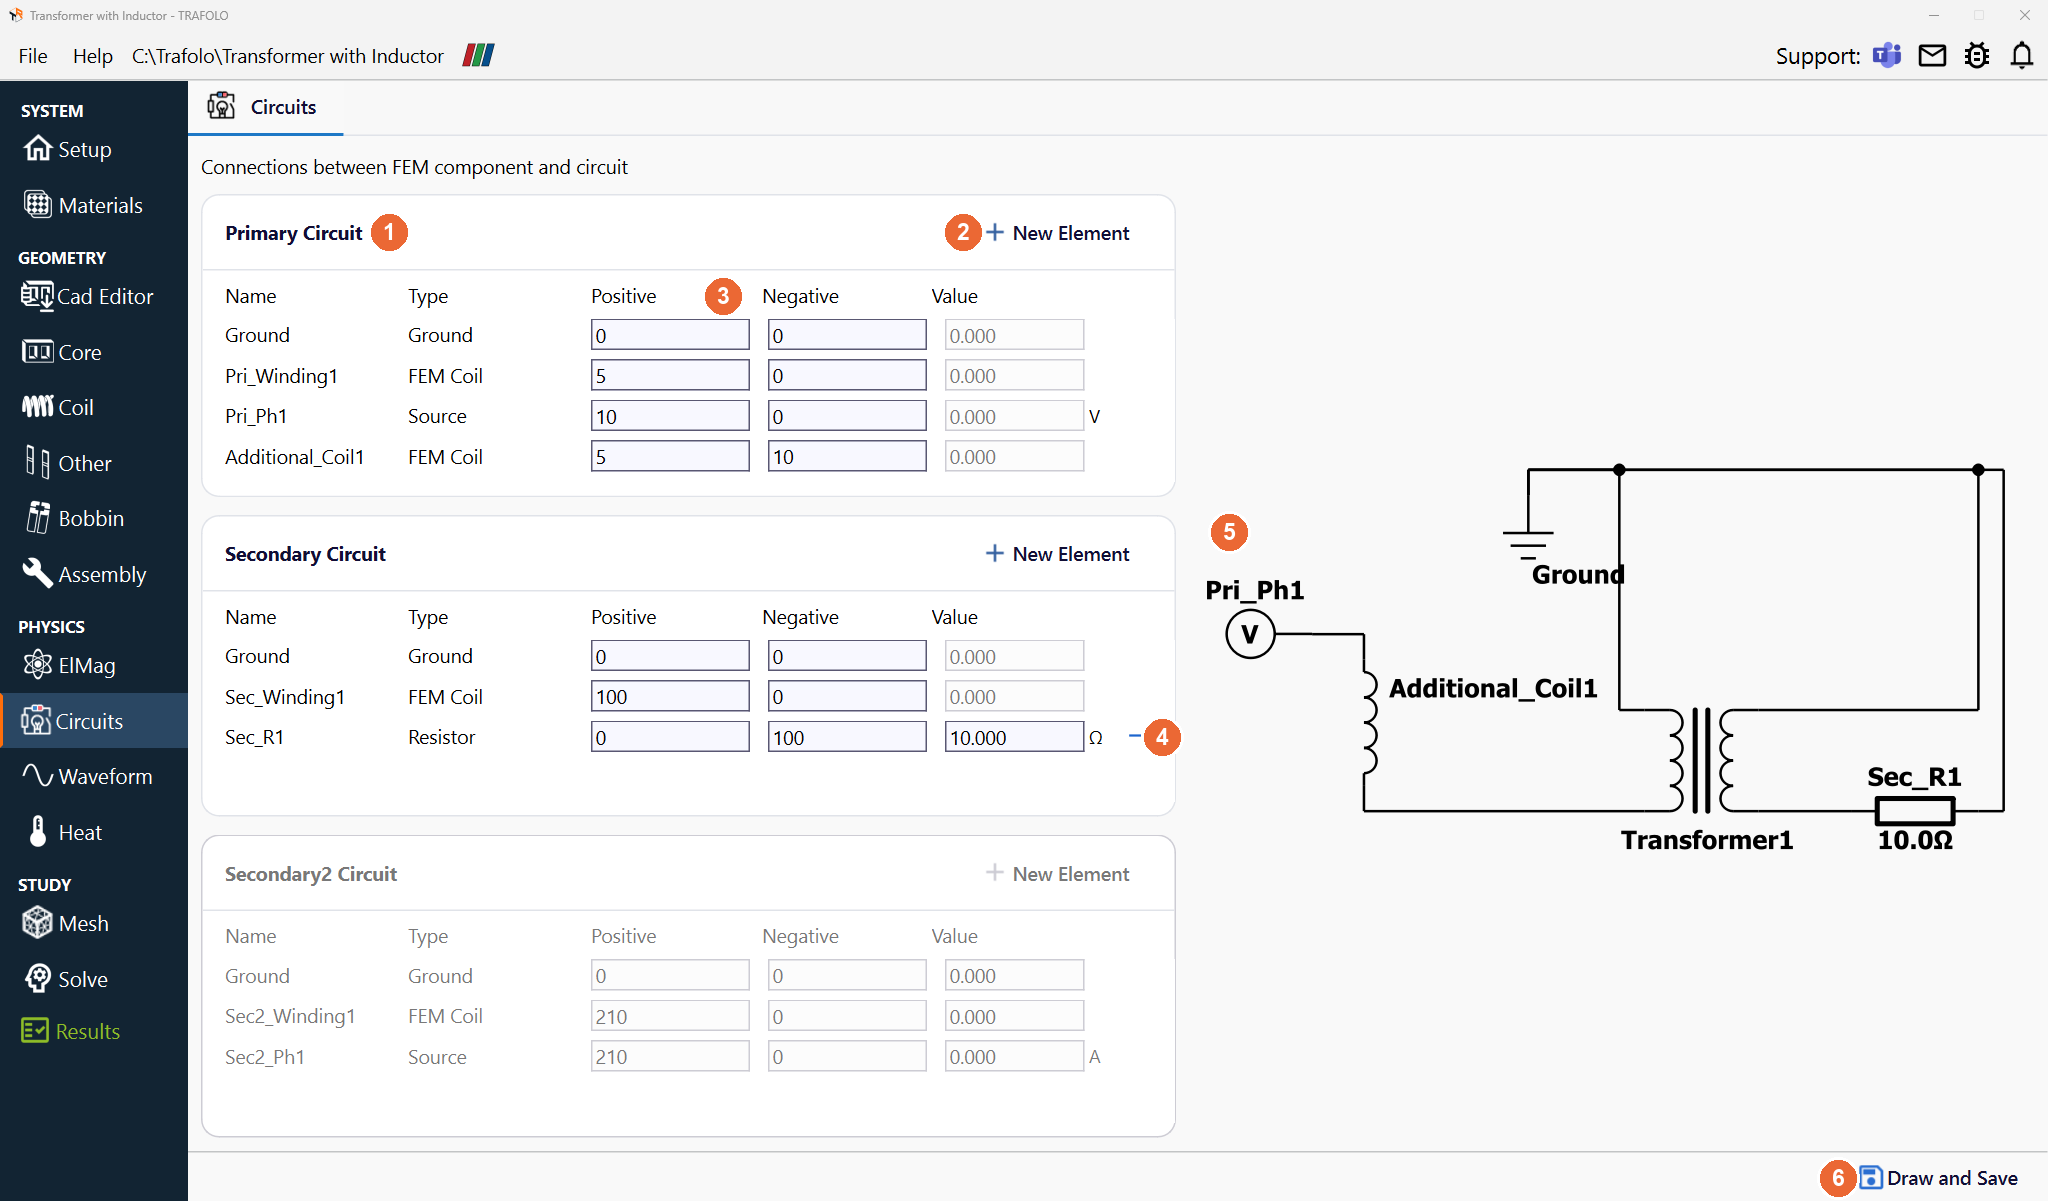Remove the Sec_R1 resistor element
This screenshot has height=1201, width=2048.
(1134, 736)
